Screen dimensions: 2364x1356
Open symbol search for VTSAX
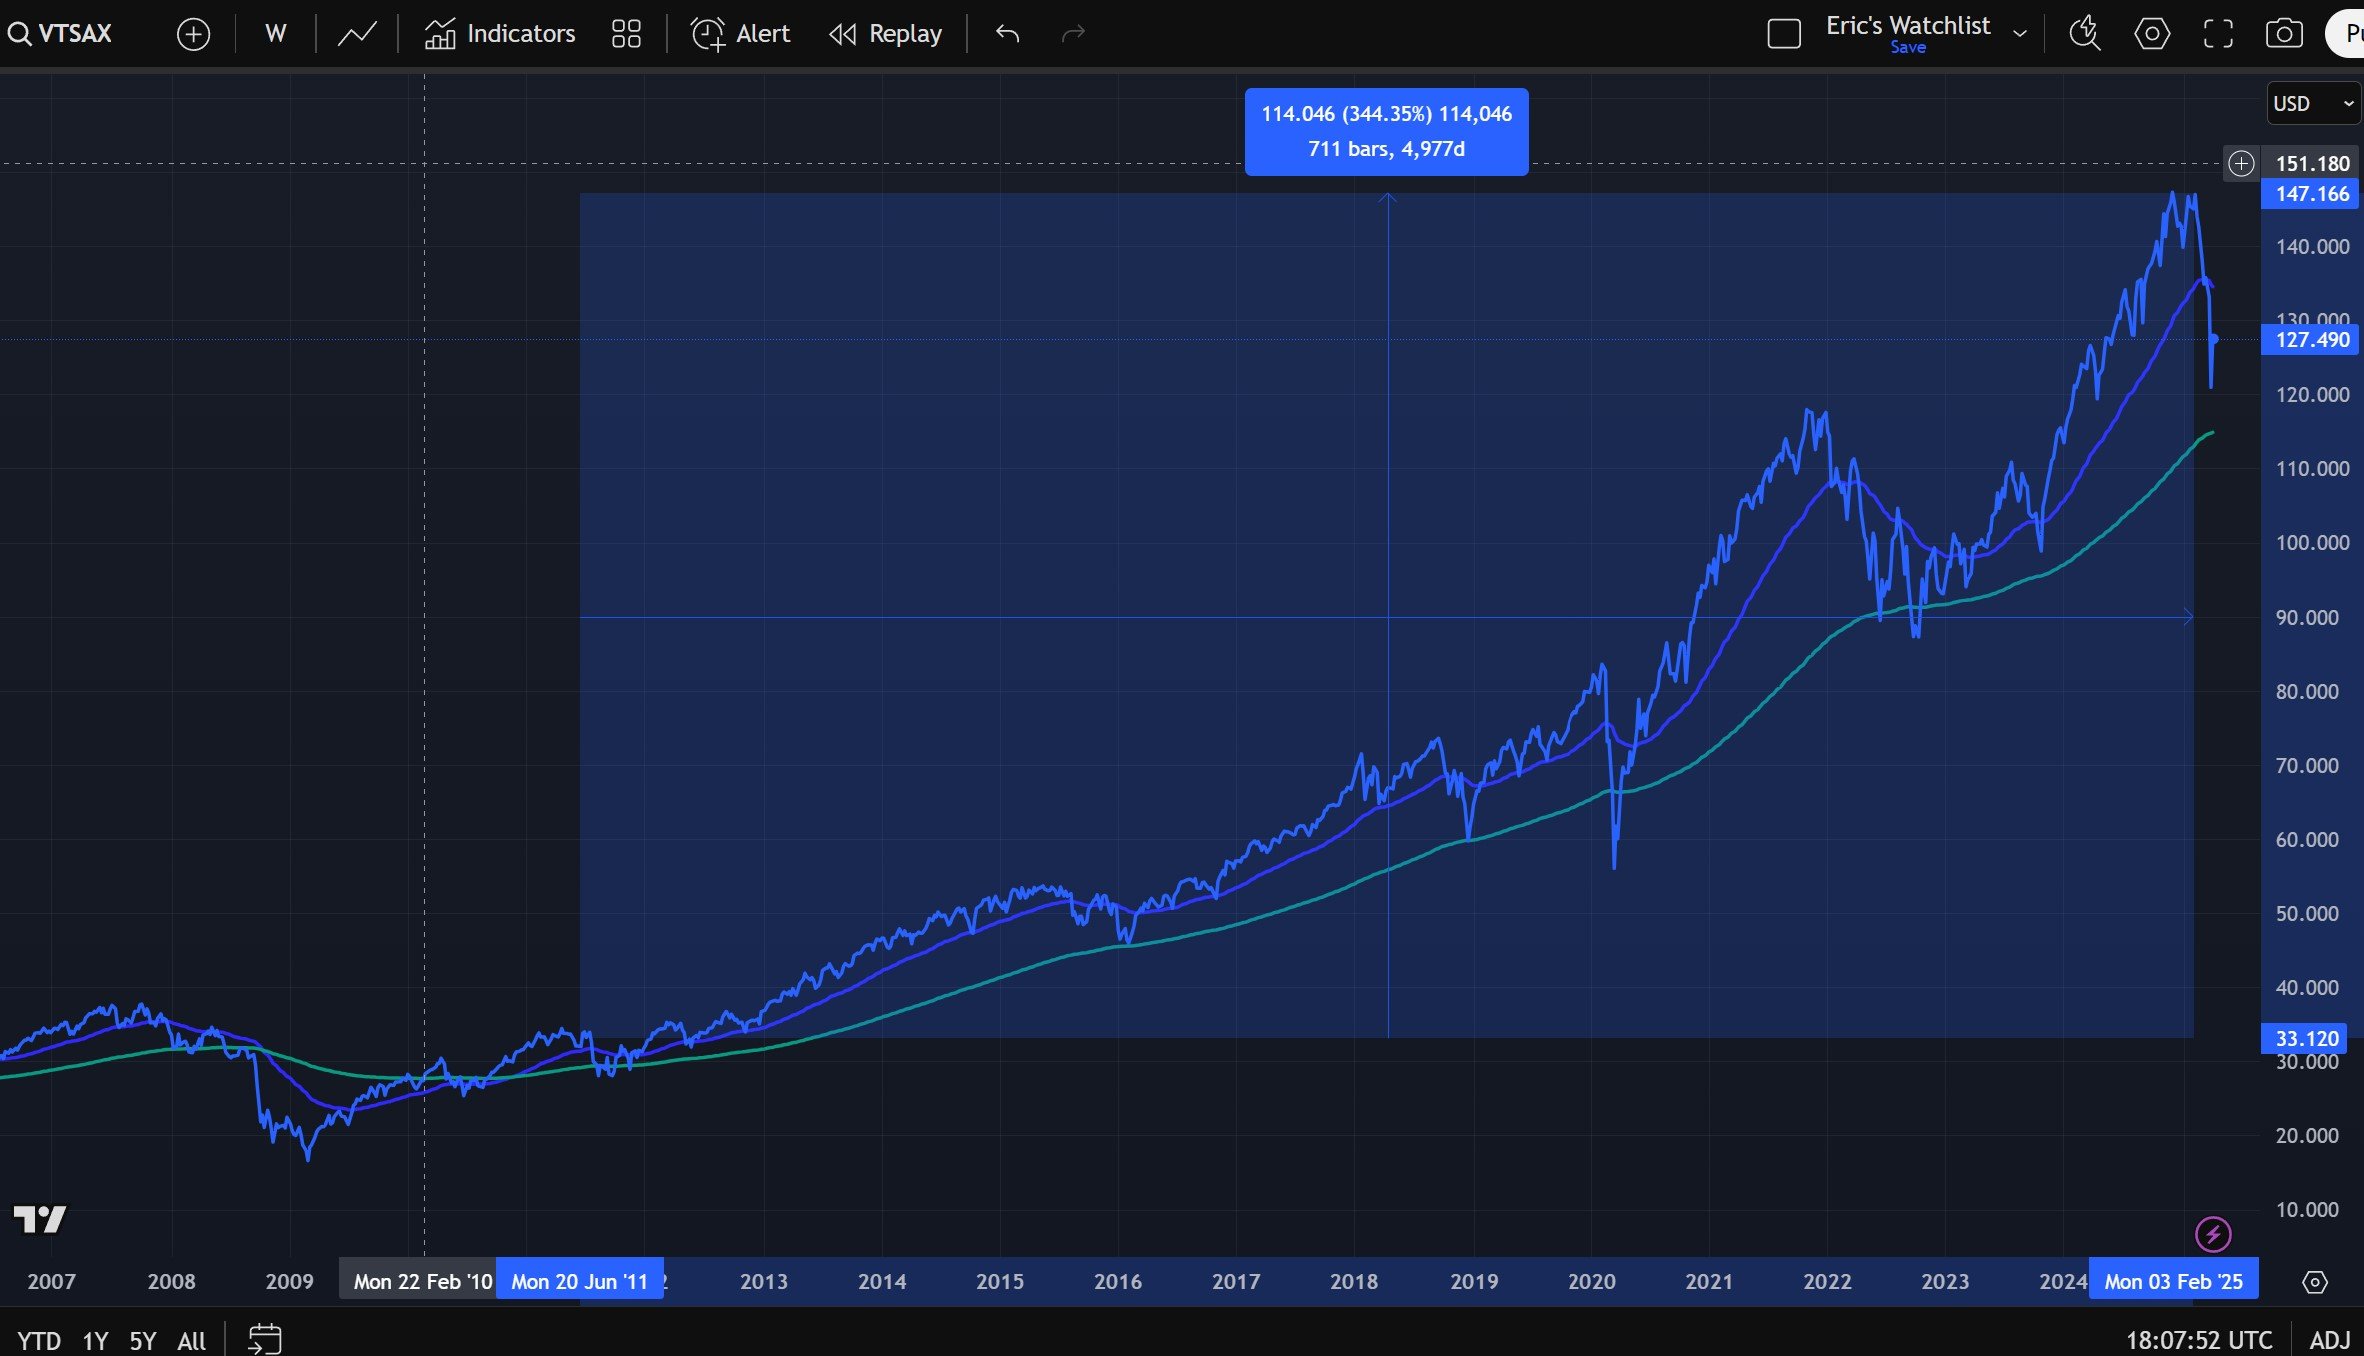[x=60, y=34]
